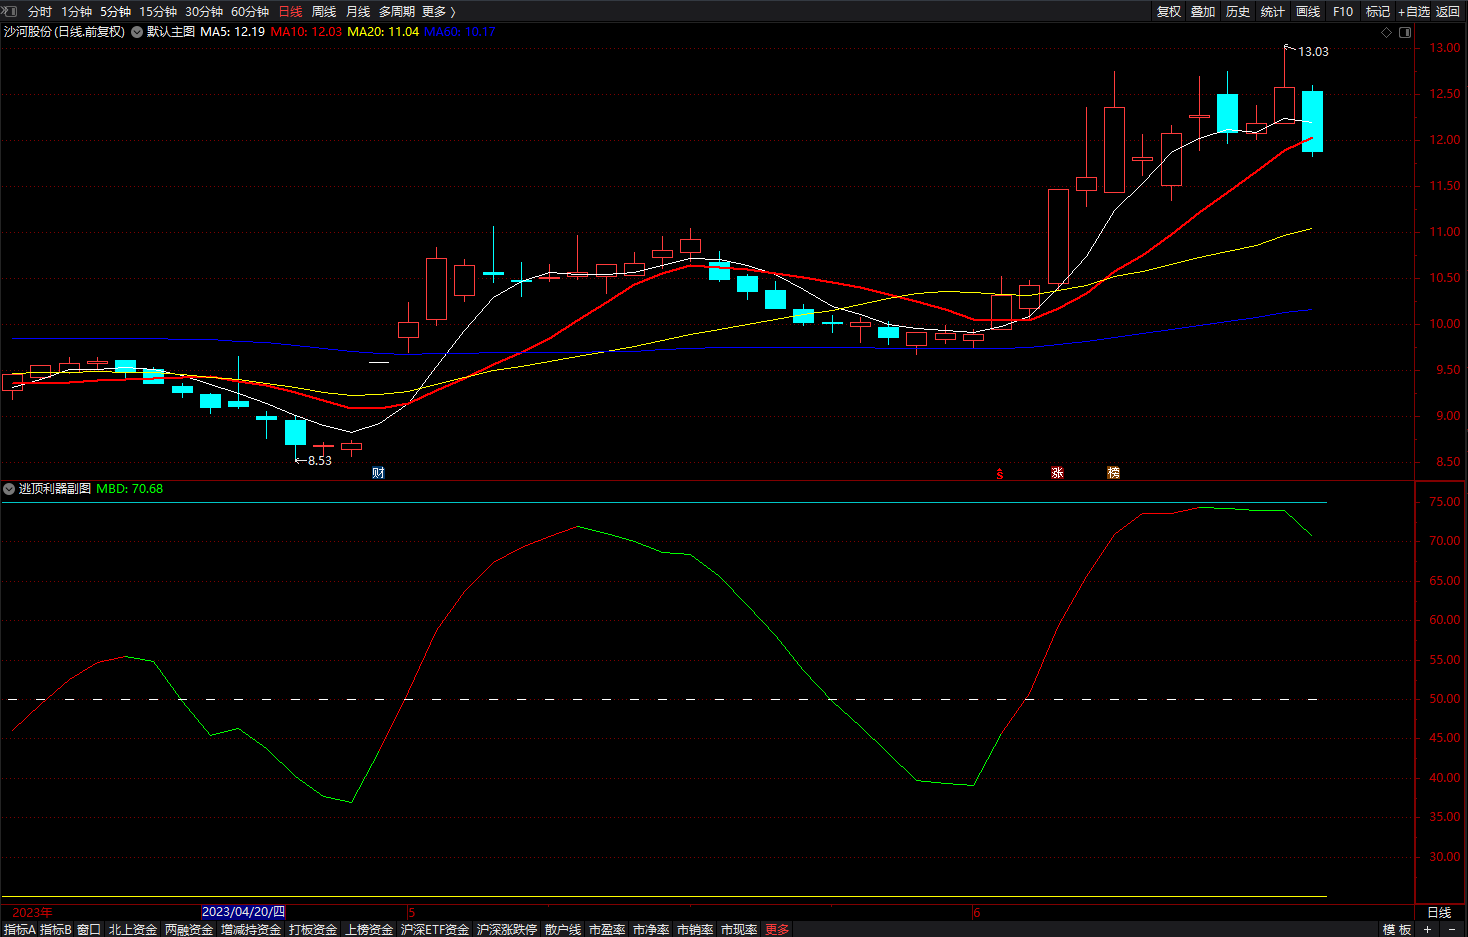Open the 北上资金 indicator tab
Image resolution: width=1468 pixels, height=937 pixels.
pyautogui.click(x=133, y=929)
